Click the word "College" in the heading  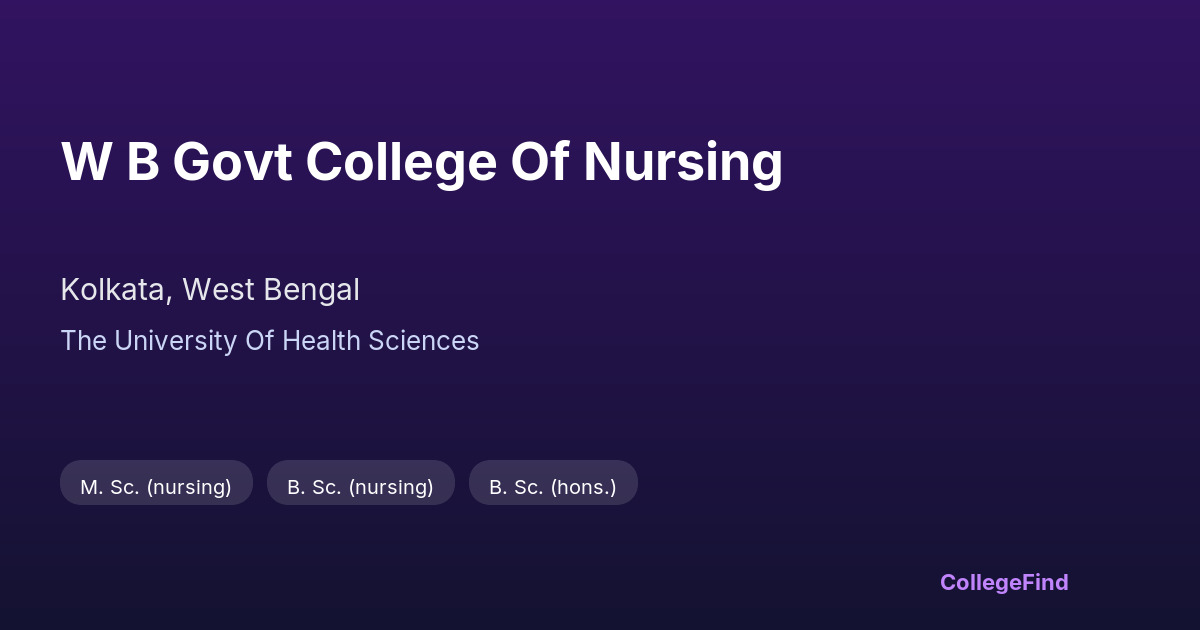coord(401,162)
